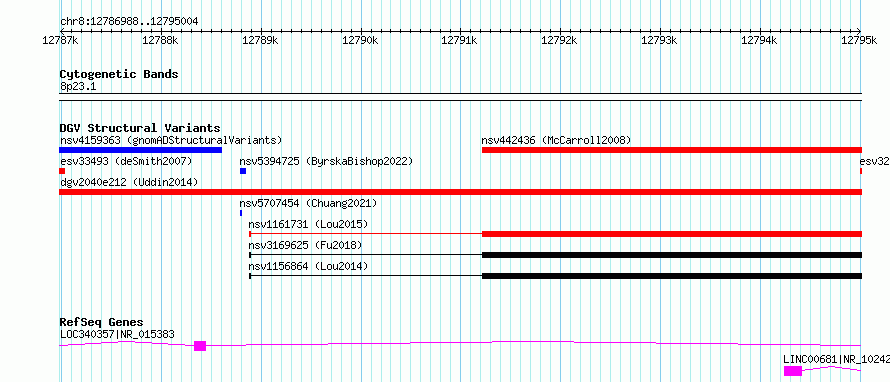Select the nsv5394725 blue square marker

(243, 171)
